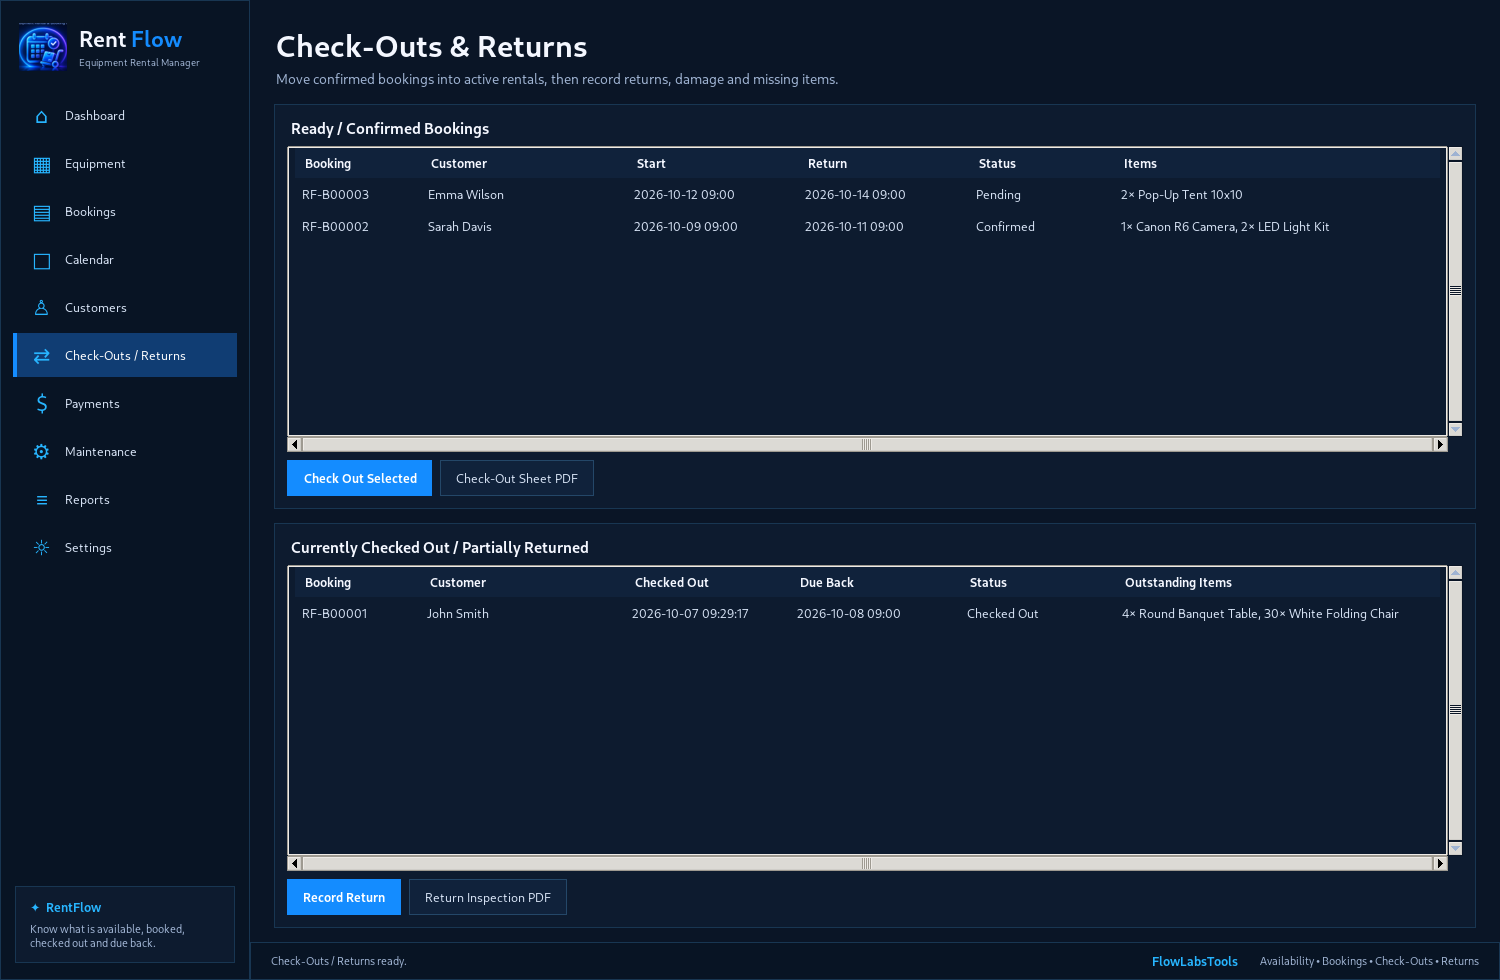1500x980 pixels.
Task: Click the Reports lines icon
Action: point(41,500)
